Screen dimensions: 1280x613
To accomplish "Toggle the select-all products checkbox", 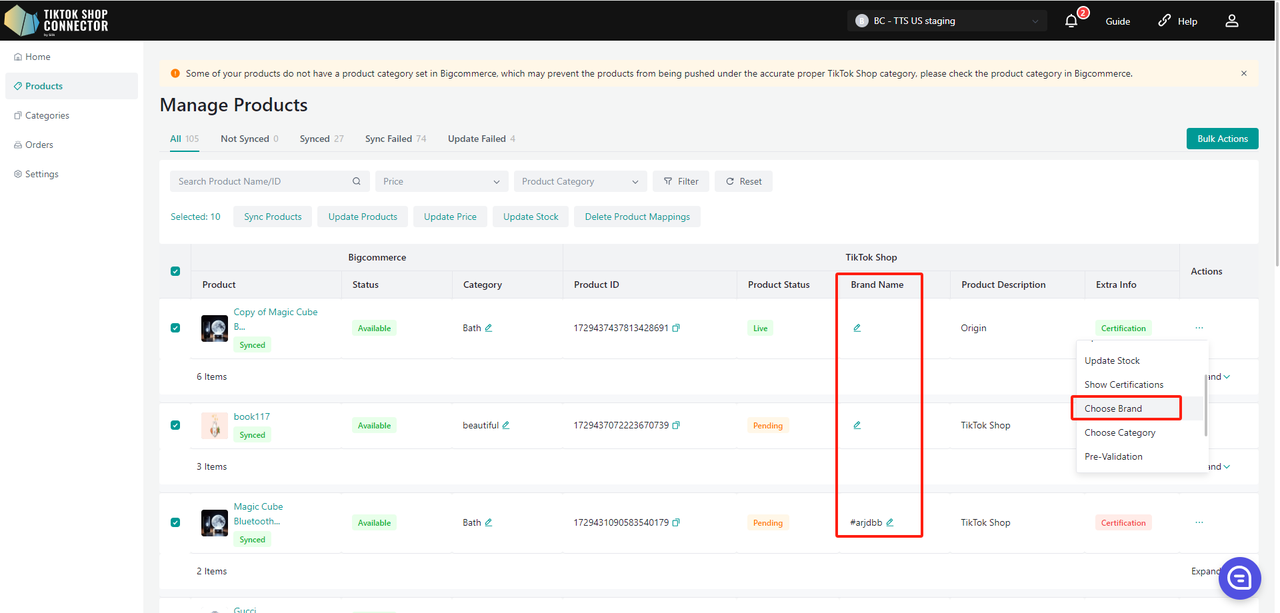I will [x=176, y=271].
